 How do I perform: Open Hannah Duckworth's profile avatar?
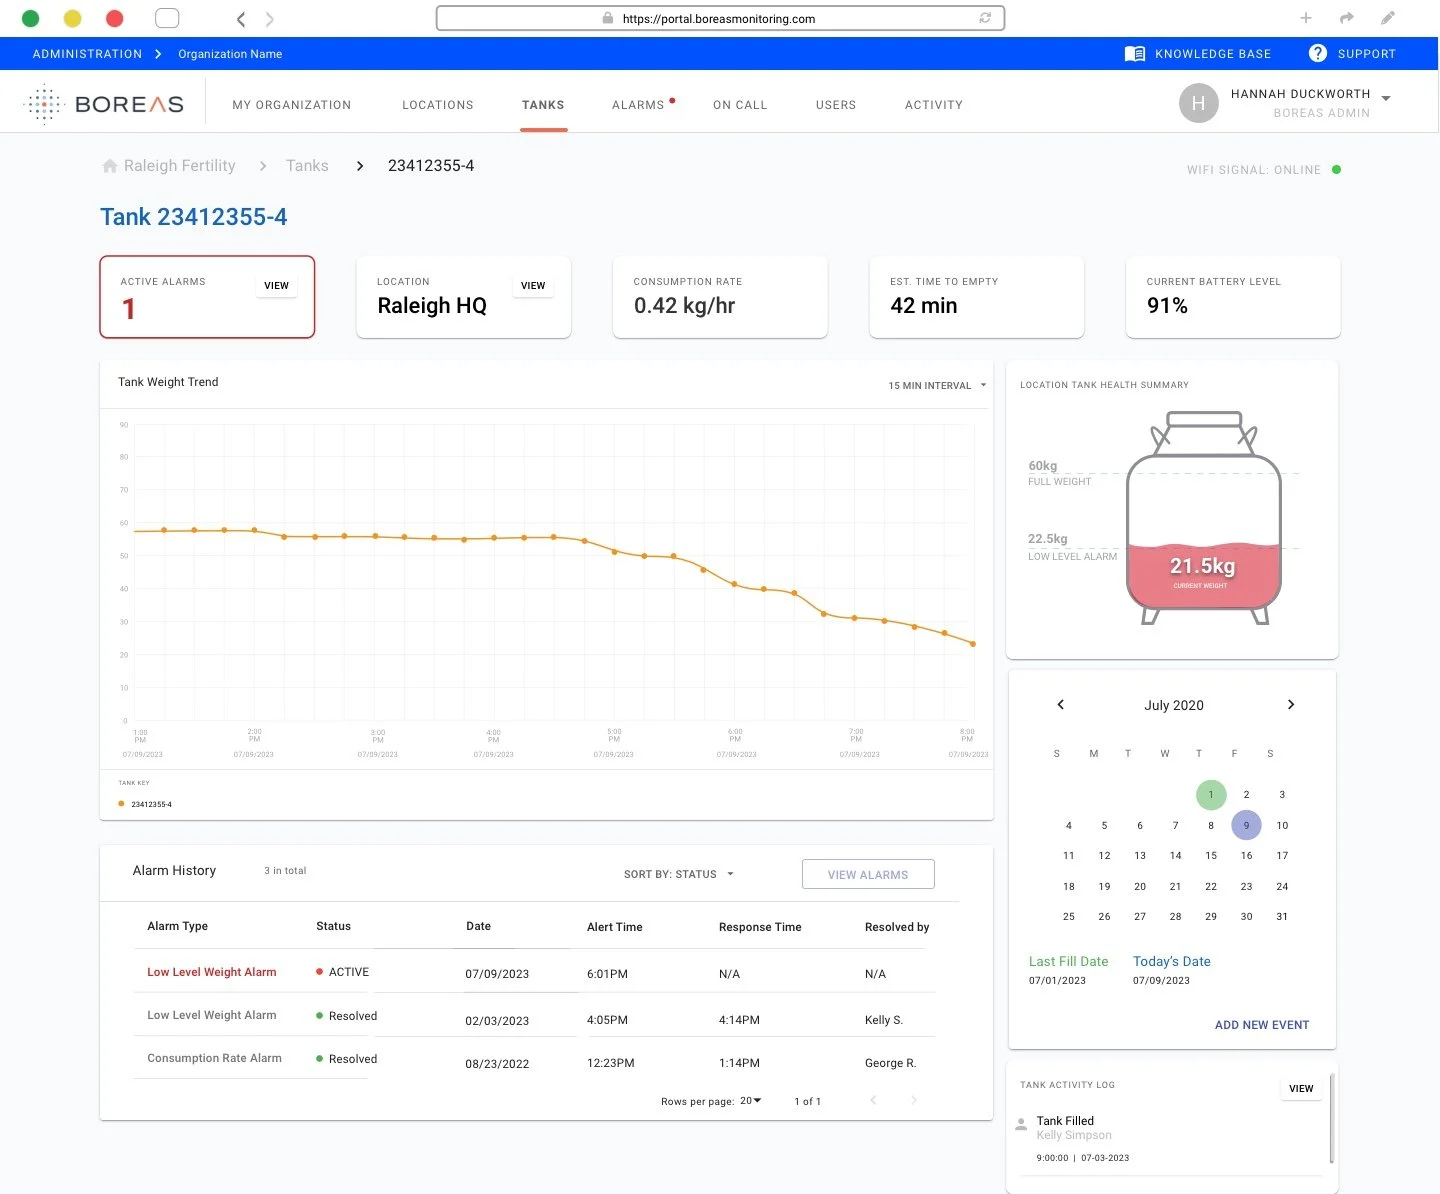[x=1198, y=103]
